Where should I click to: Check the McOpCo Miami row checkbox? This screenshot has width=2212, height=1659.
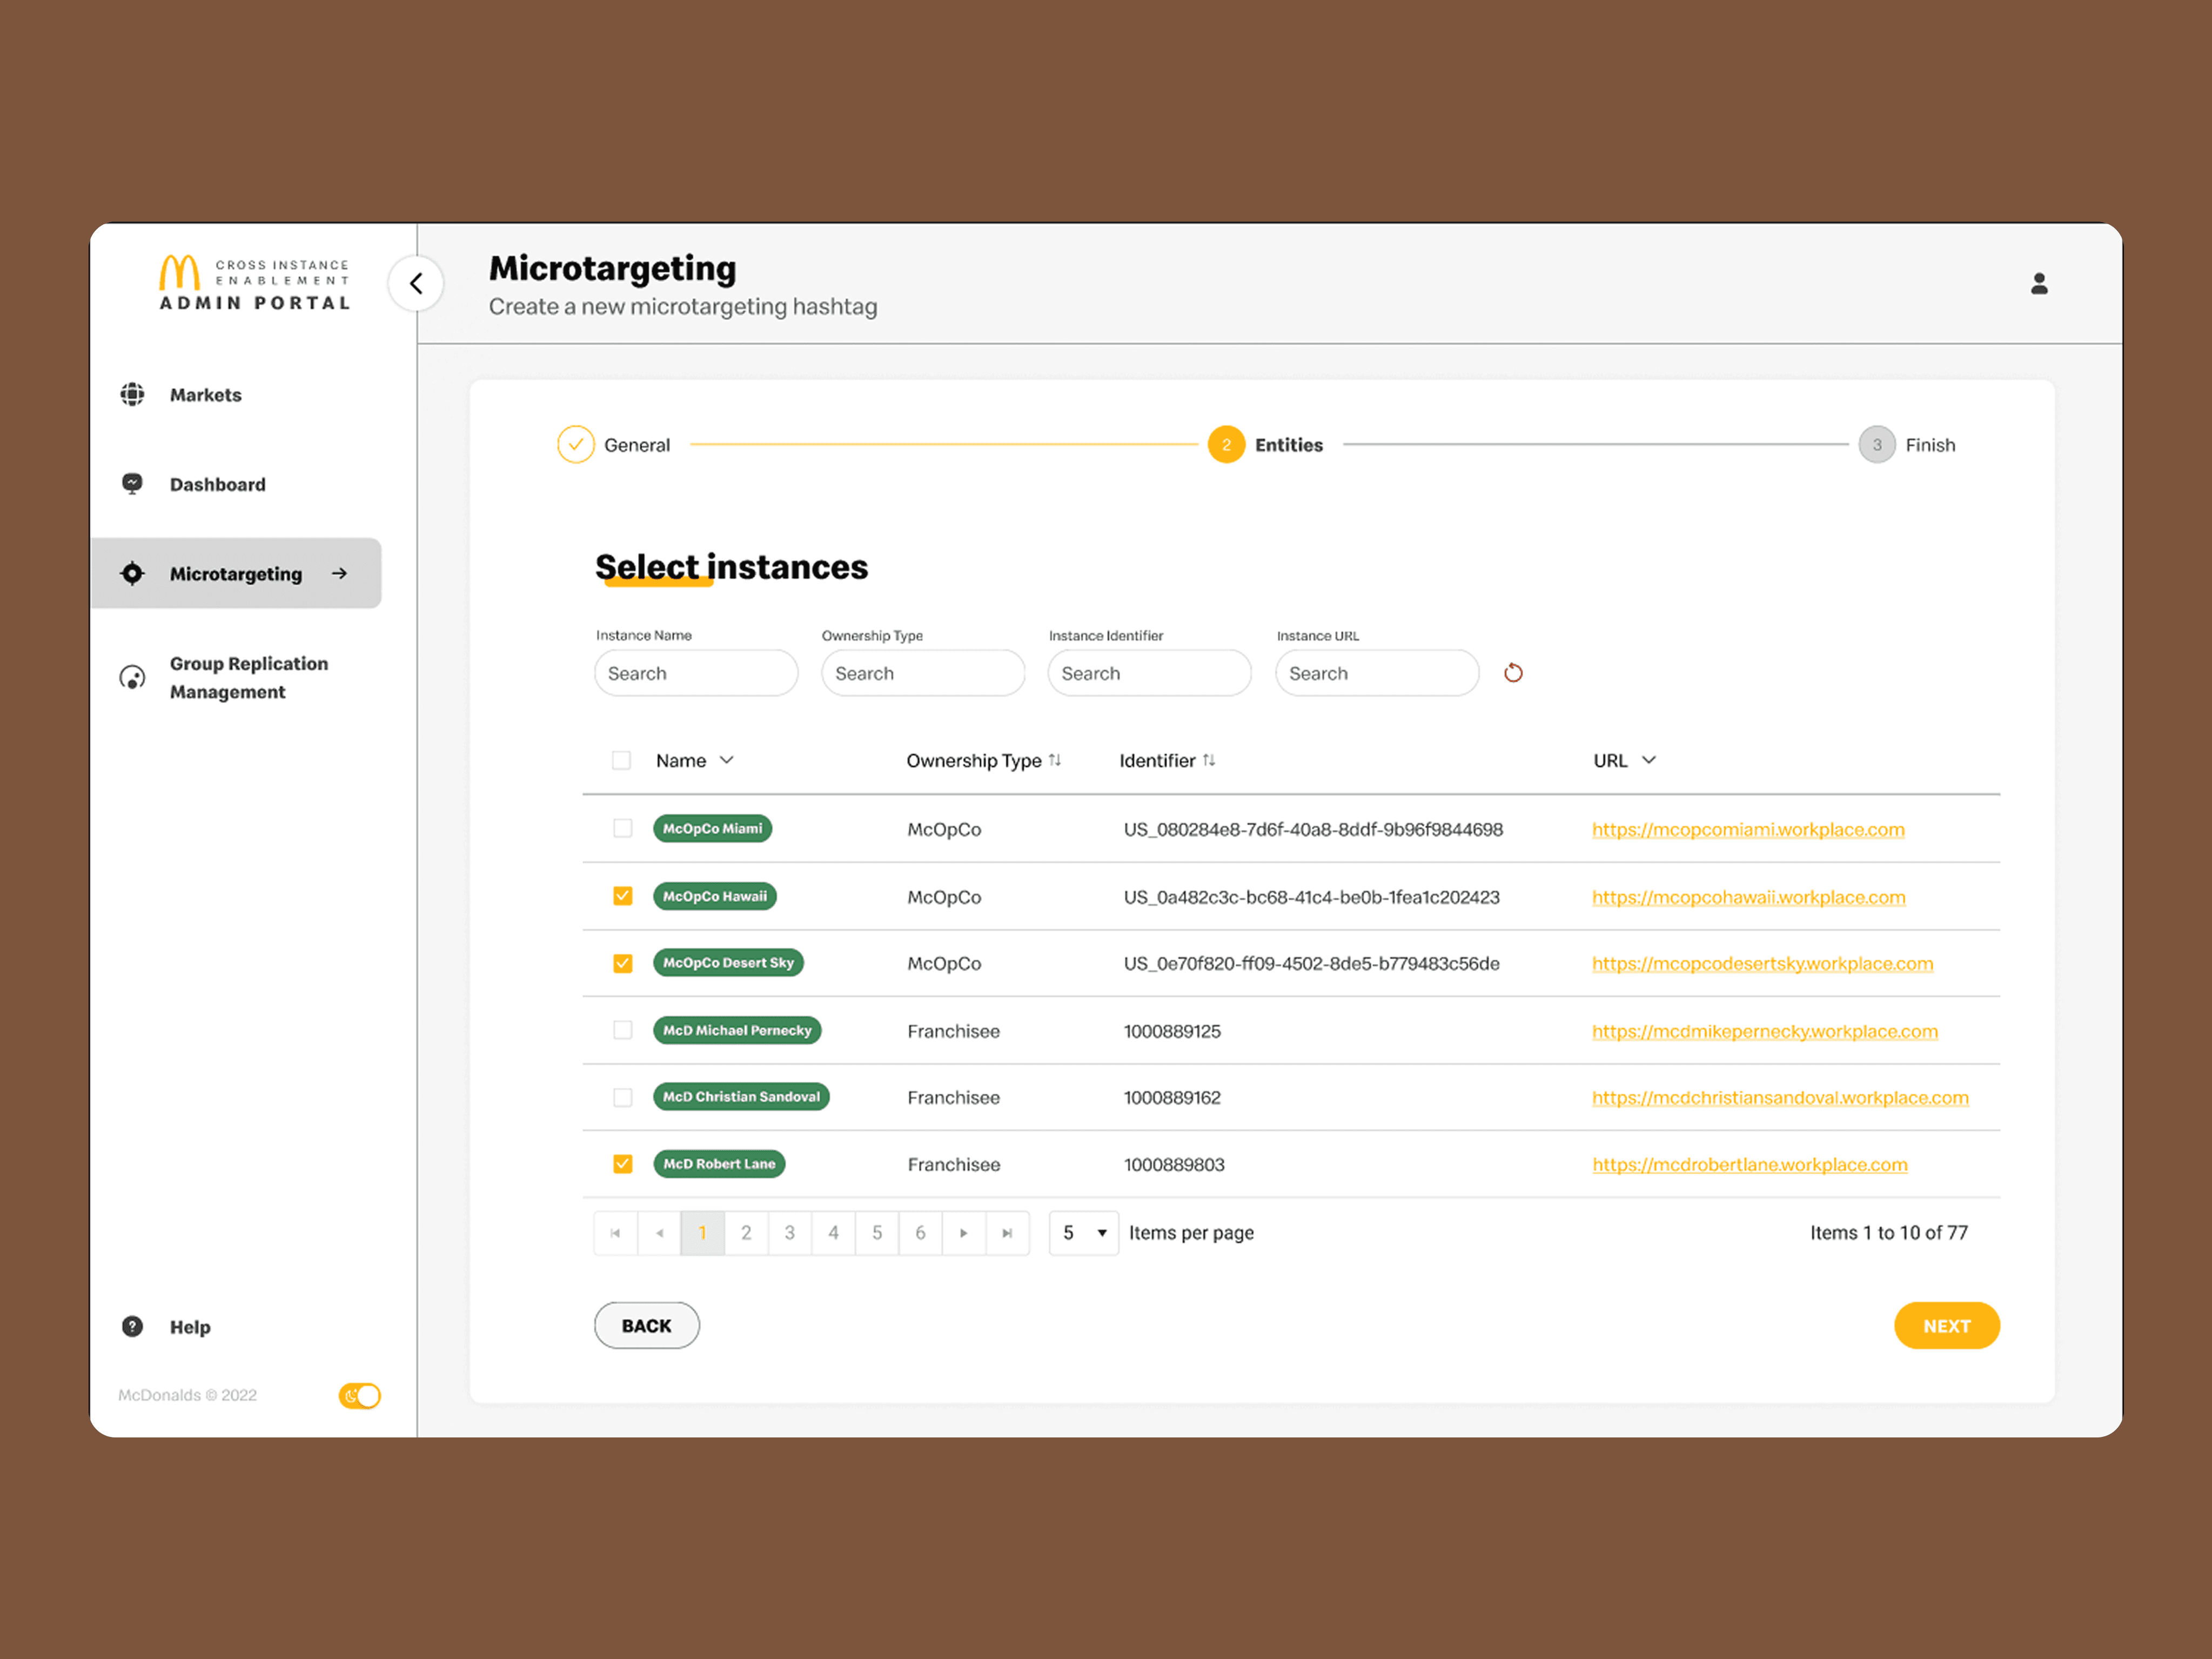point(622,828)
